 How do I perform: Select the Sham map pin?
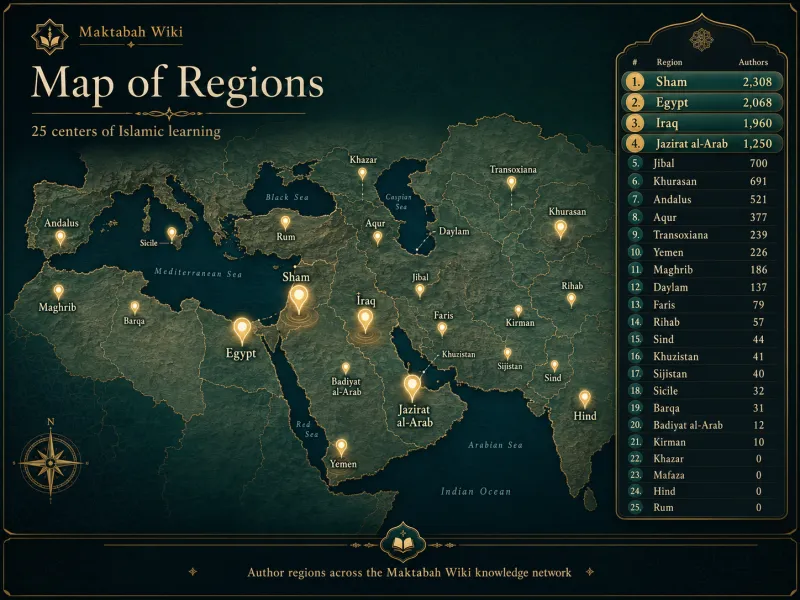click(x=299, y=299)
